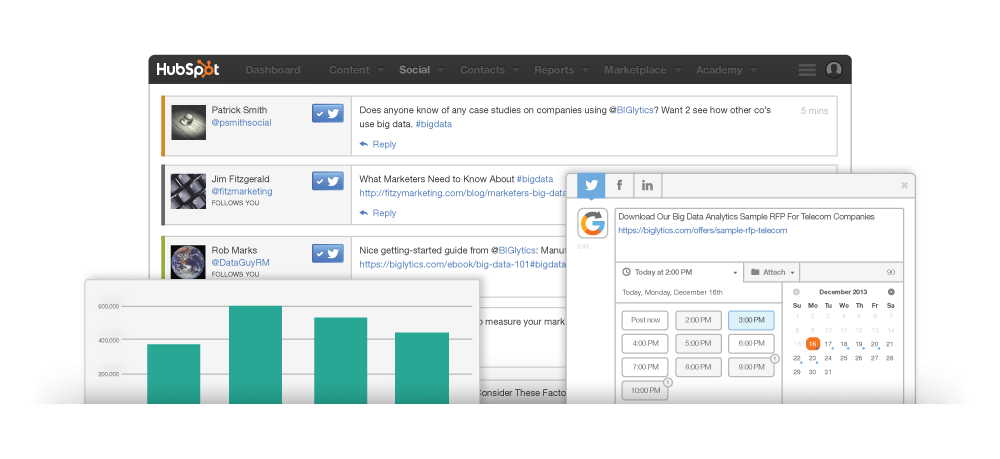The width and height of the screenshot is (1000, 459).
Task: Click the first bar in the chart
Action: point(173,374)
